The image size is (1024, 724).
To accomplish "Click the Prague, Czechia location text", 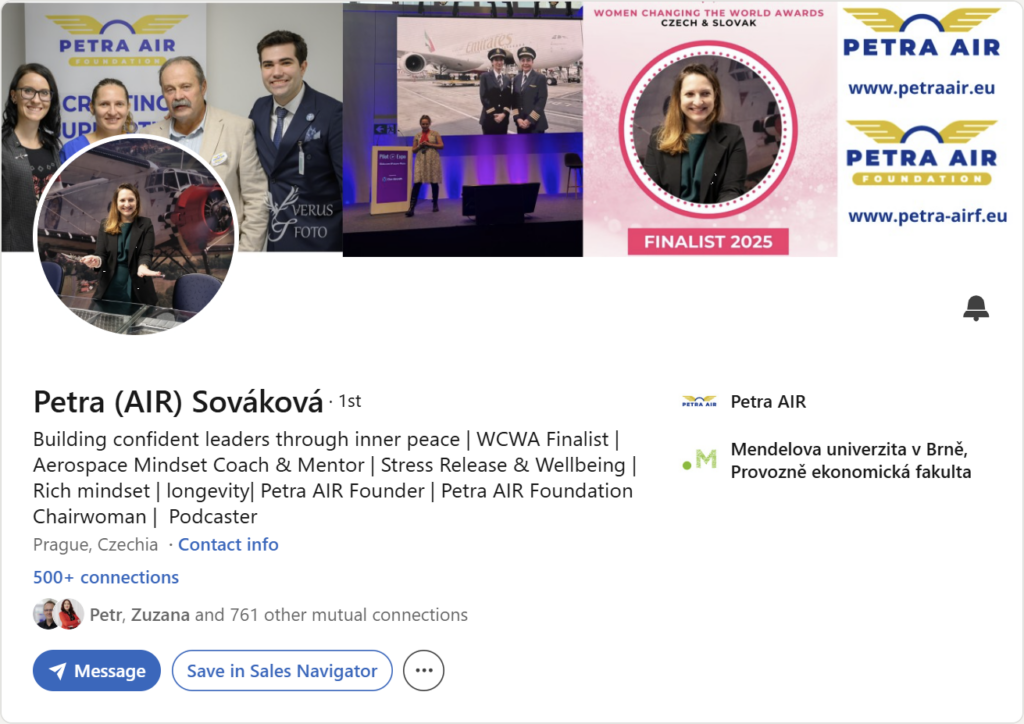I will [95, 544].
